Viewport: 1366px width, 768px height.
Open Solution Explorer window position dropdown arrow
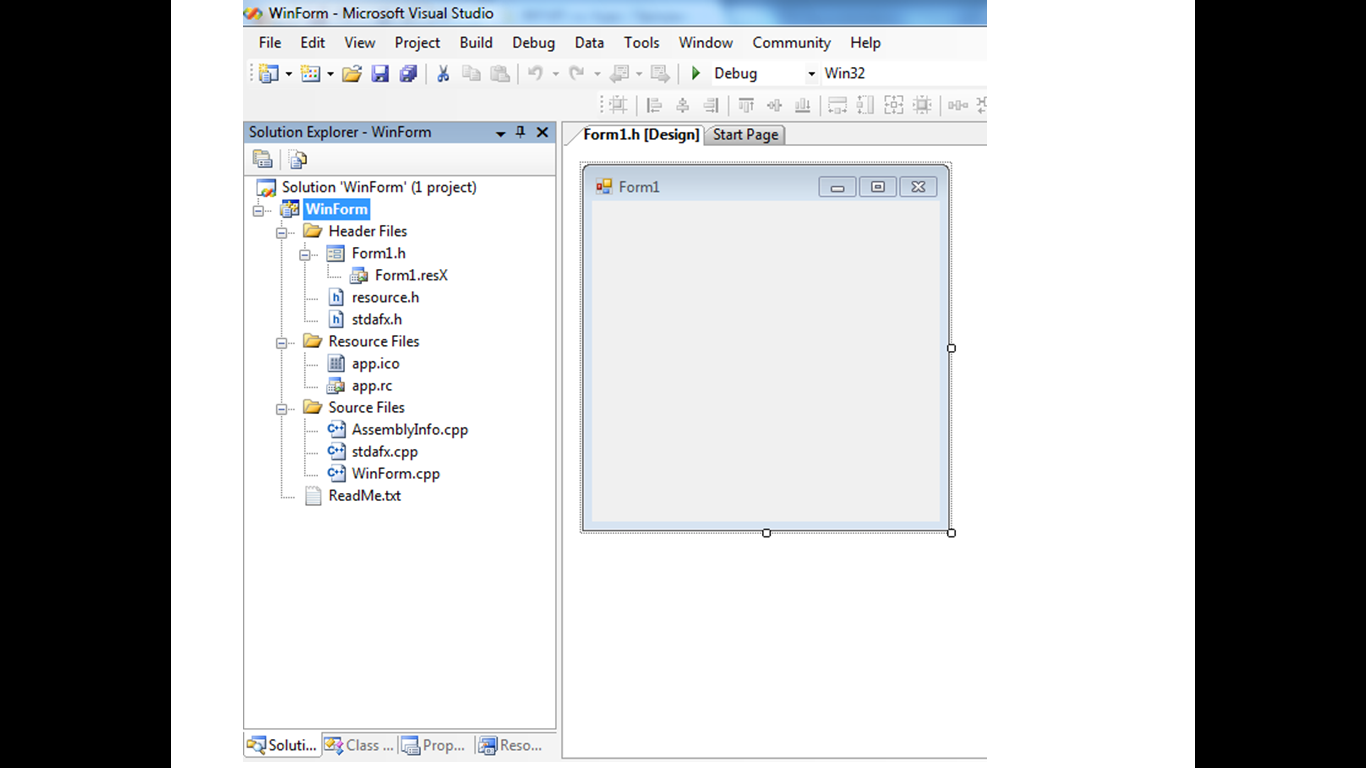500,133
